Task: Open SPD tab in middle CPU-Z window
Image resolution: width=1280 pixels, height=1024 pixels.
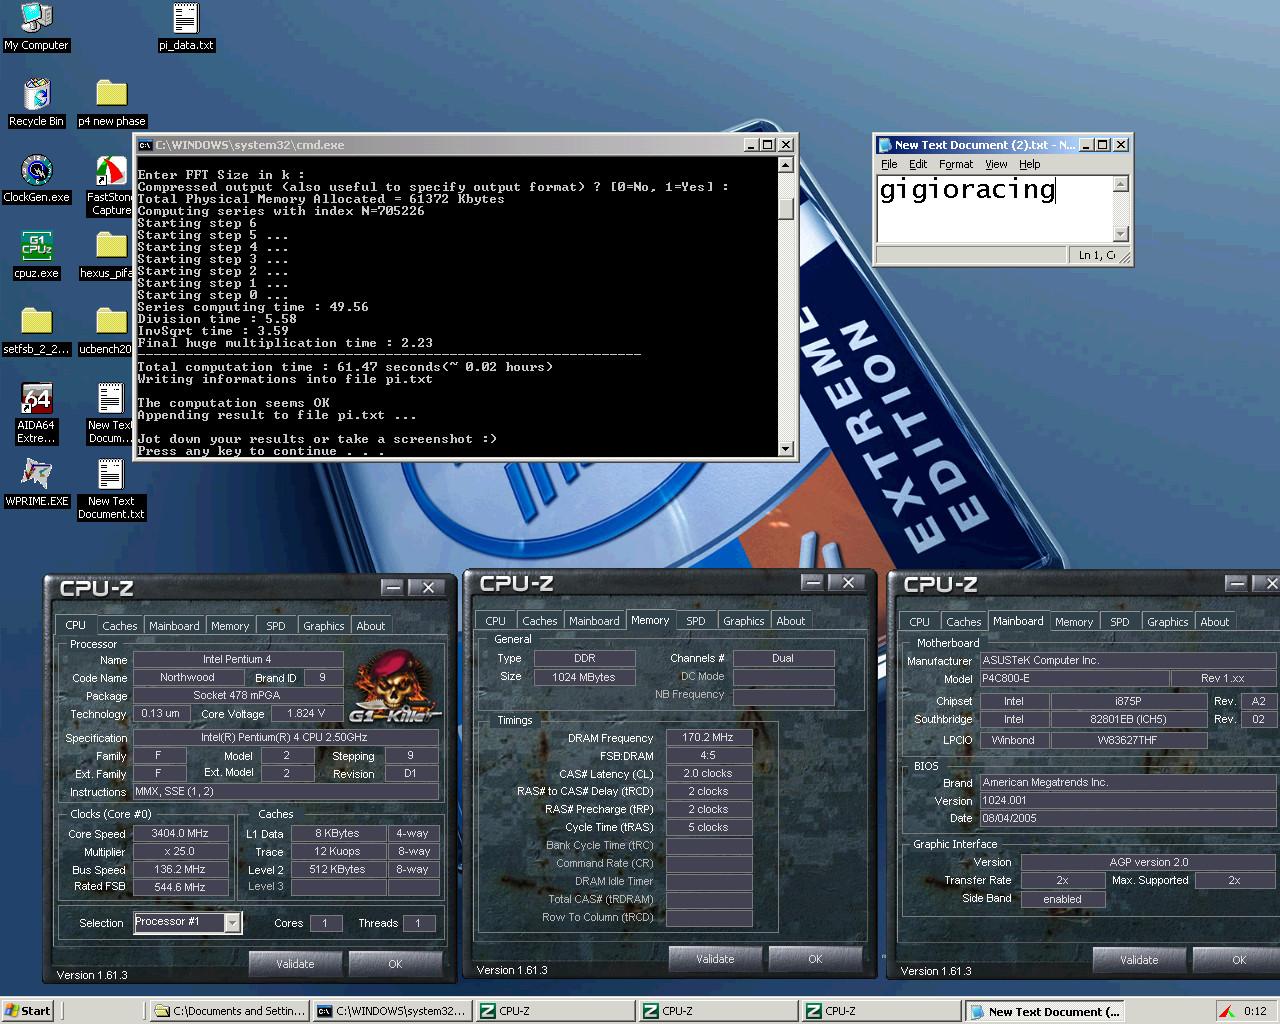Action: point(696,621)
